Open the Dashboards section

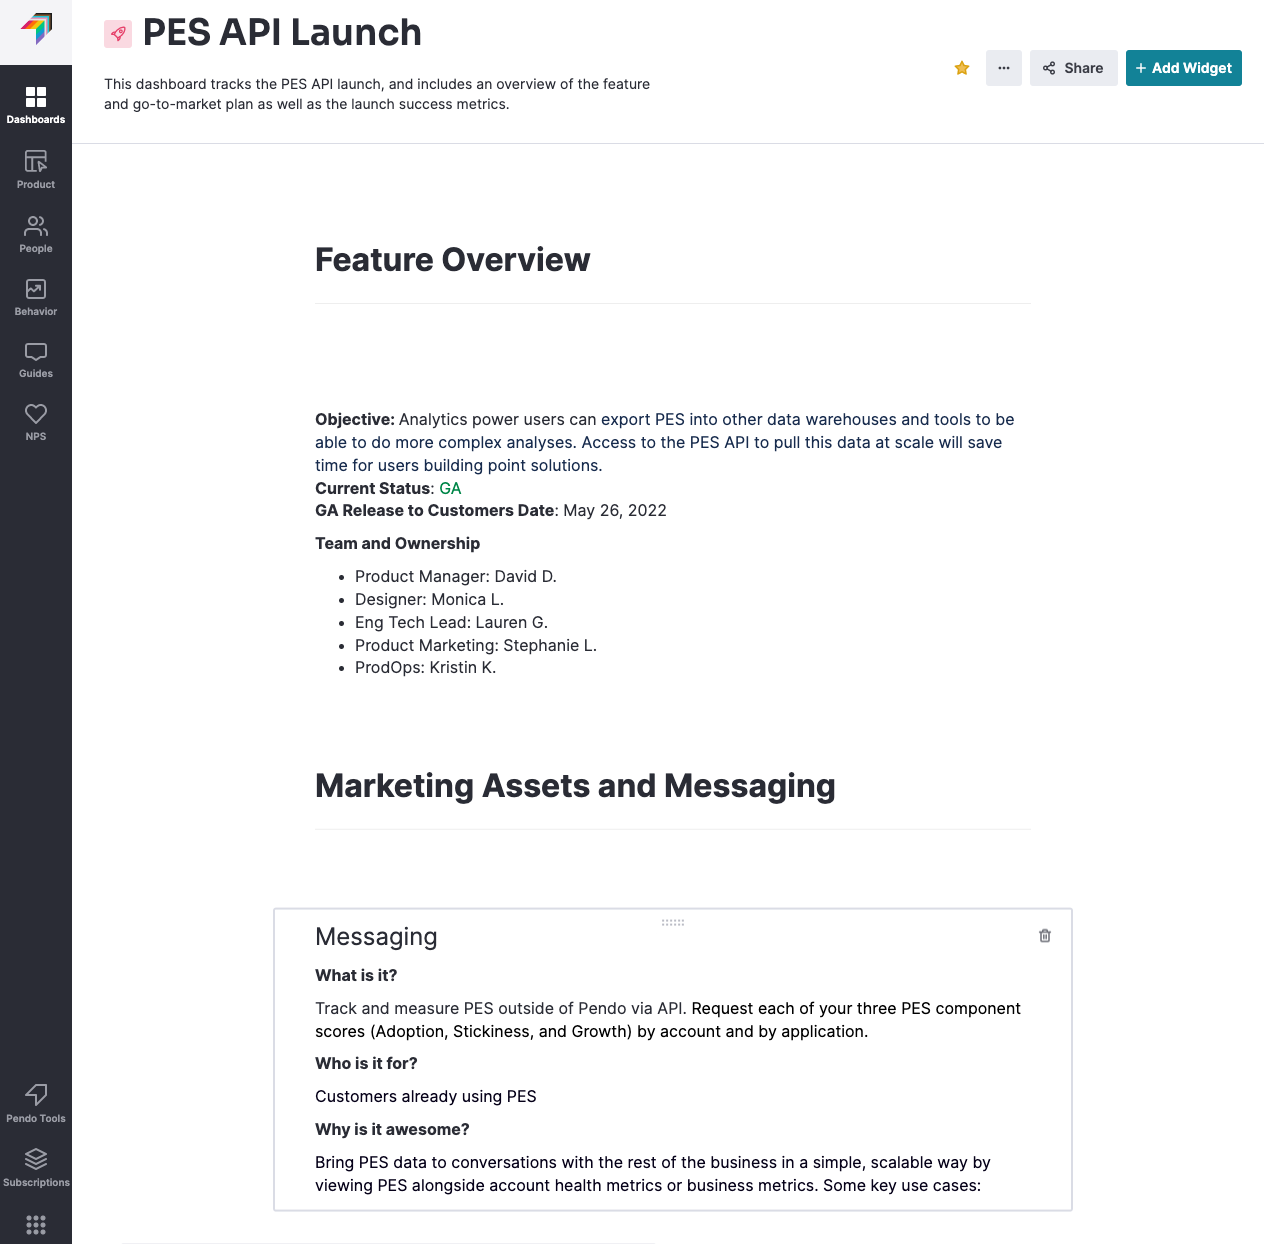36,105
